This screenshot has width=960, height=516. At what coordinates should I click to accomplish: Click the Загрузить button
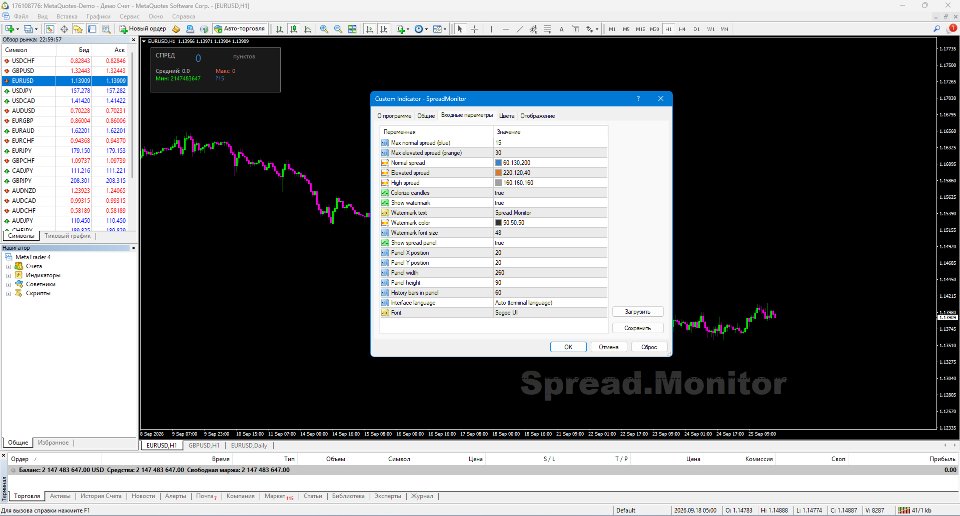pyautogui.click(x=637, y=312)
